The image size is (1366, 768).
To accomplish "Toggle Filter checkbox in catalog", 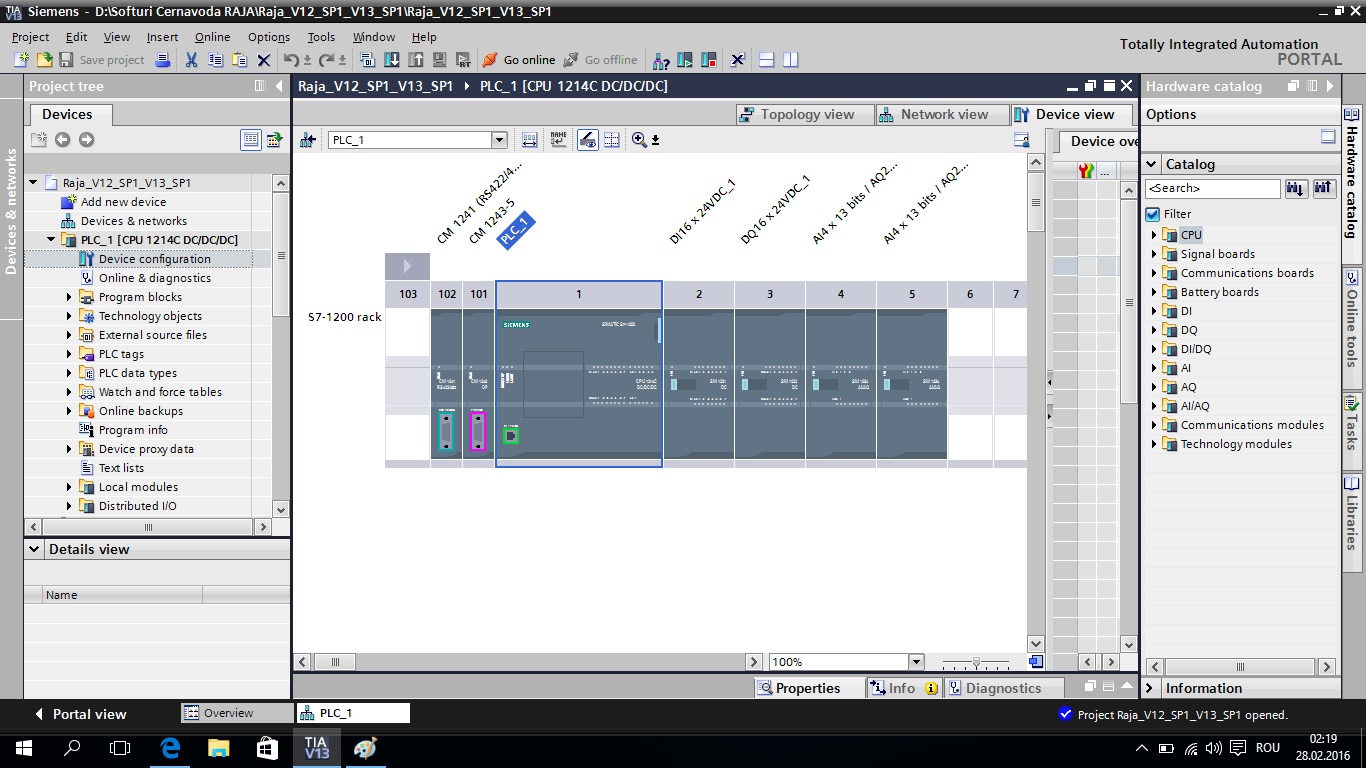I will 1152,214.
